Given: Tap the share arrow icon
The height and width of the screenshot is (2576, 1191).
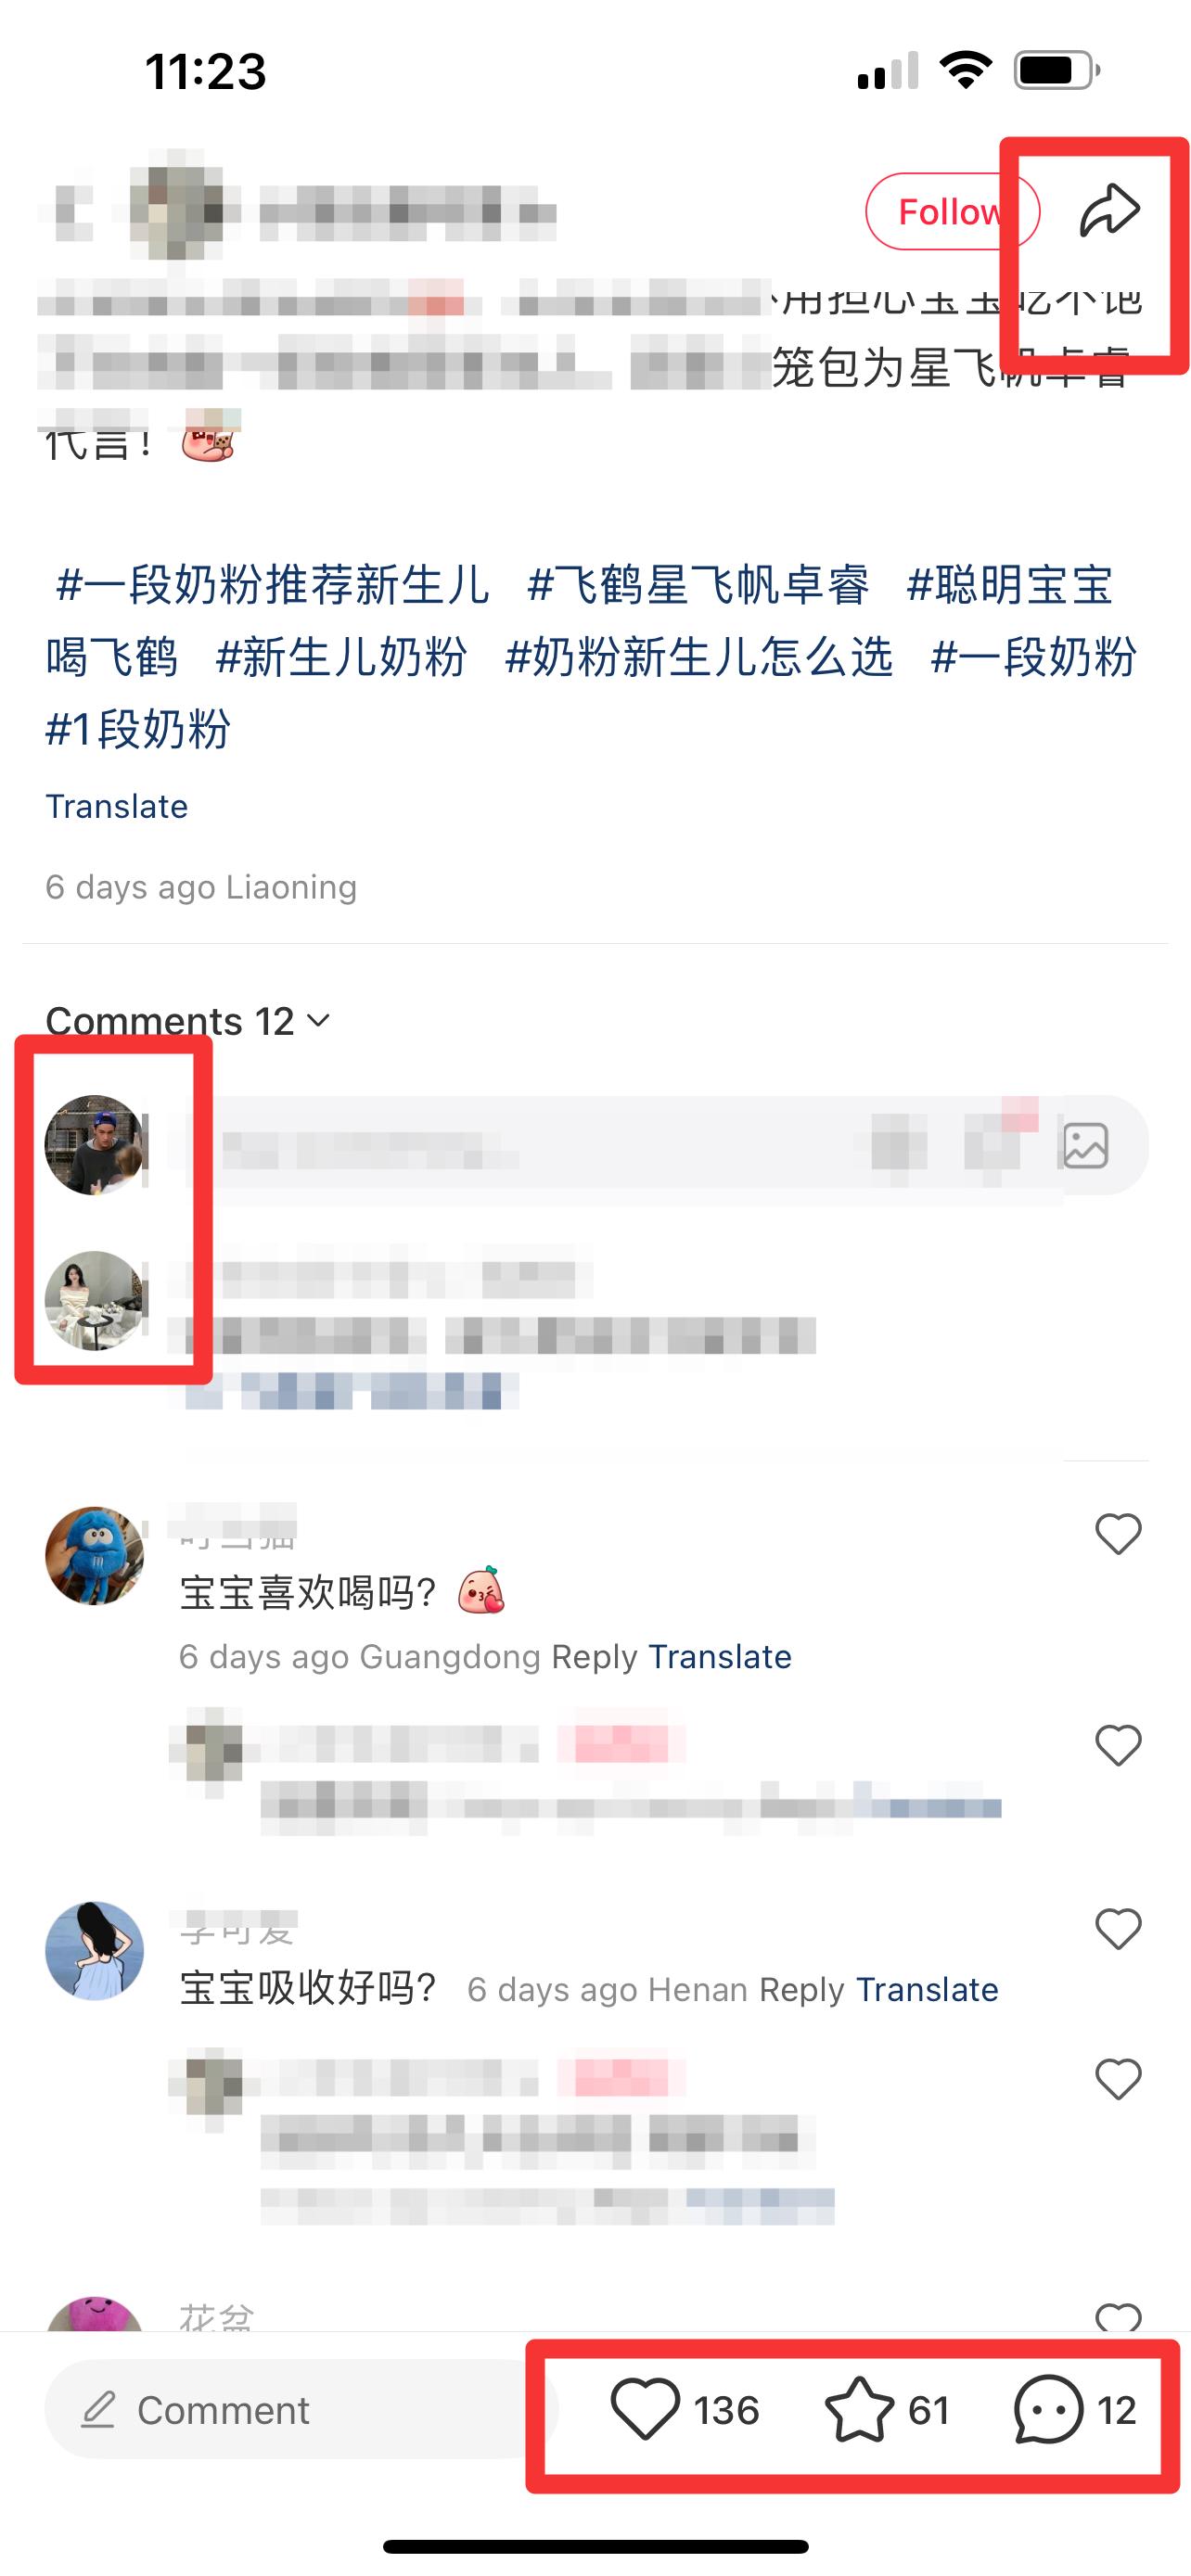Looking at the screenshot, I should pyautogui.click(x=1110, y=211).
